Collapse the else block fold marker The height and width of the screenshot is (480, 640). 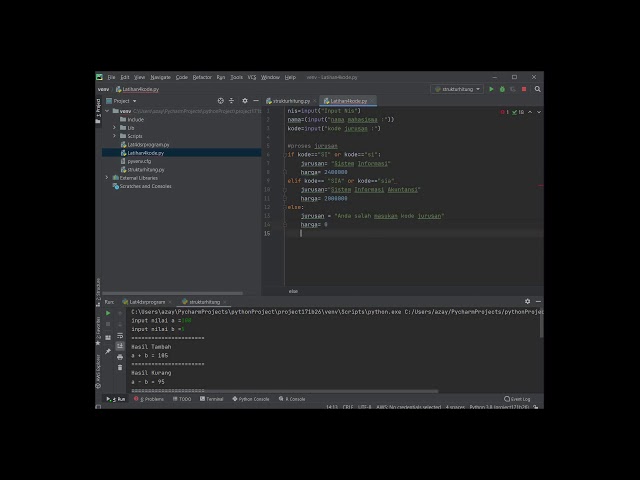click(284, 207)
